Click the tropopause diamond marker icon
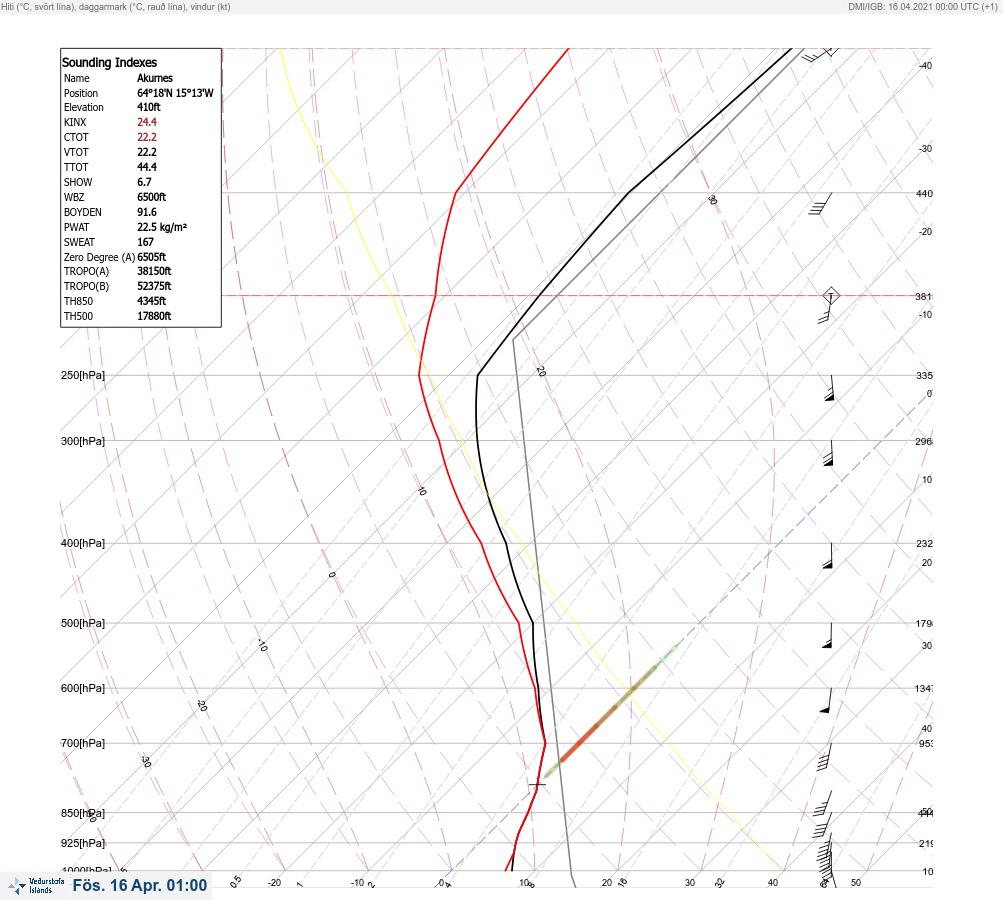1003x900 pixels. [830, 296]
